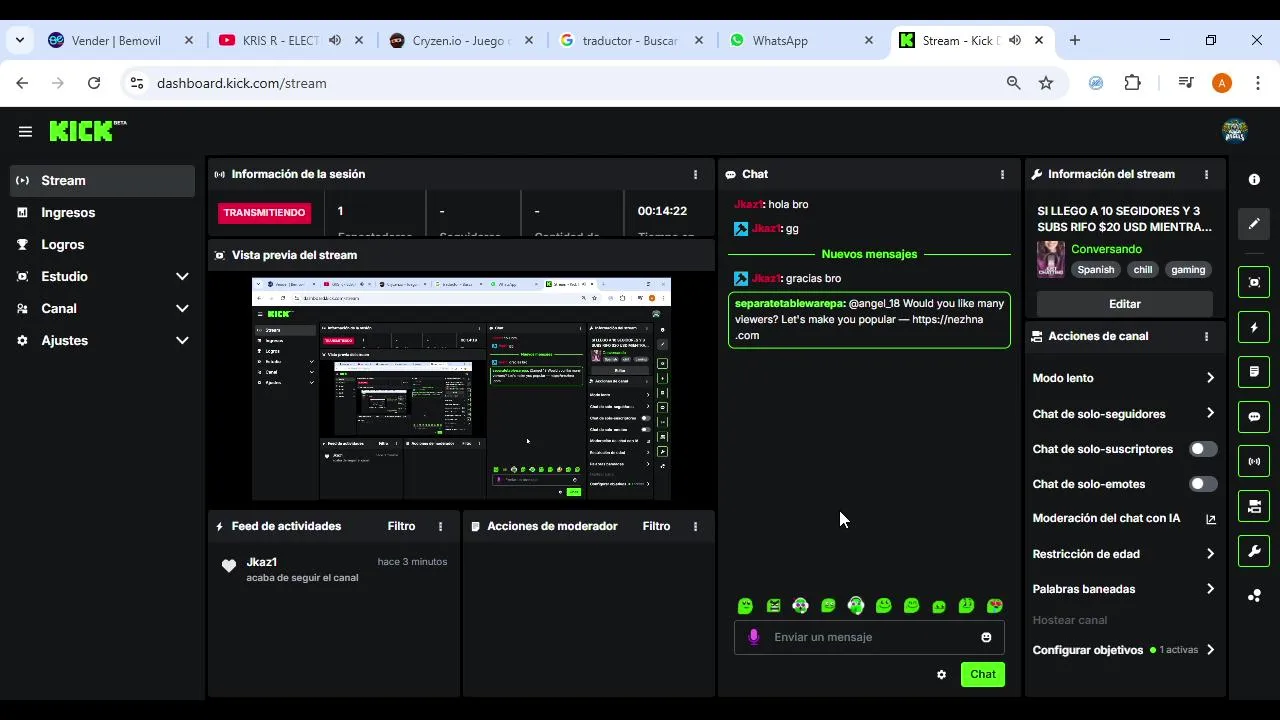Open the browser tab search dropdown arrow

click(19, 40)
